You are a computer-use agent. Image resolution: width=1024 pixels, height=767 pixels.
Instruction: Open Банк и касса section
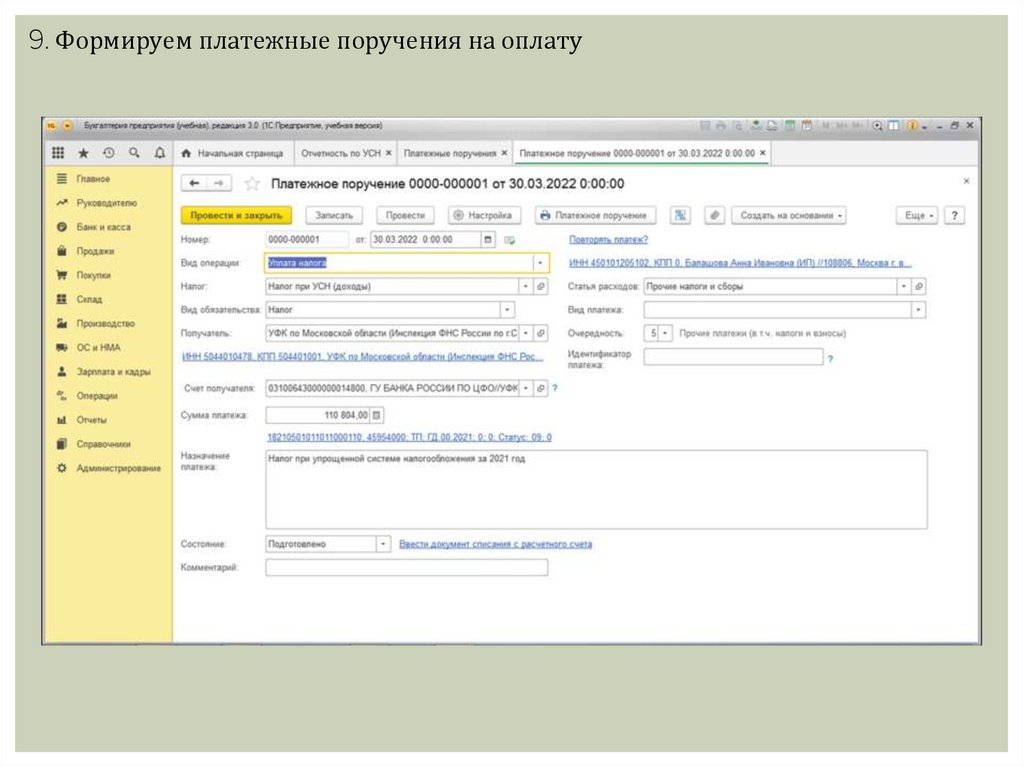(x=103, y=227)
